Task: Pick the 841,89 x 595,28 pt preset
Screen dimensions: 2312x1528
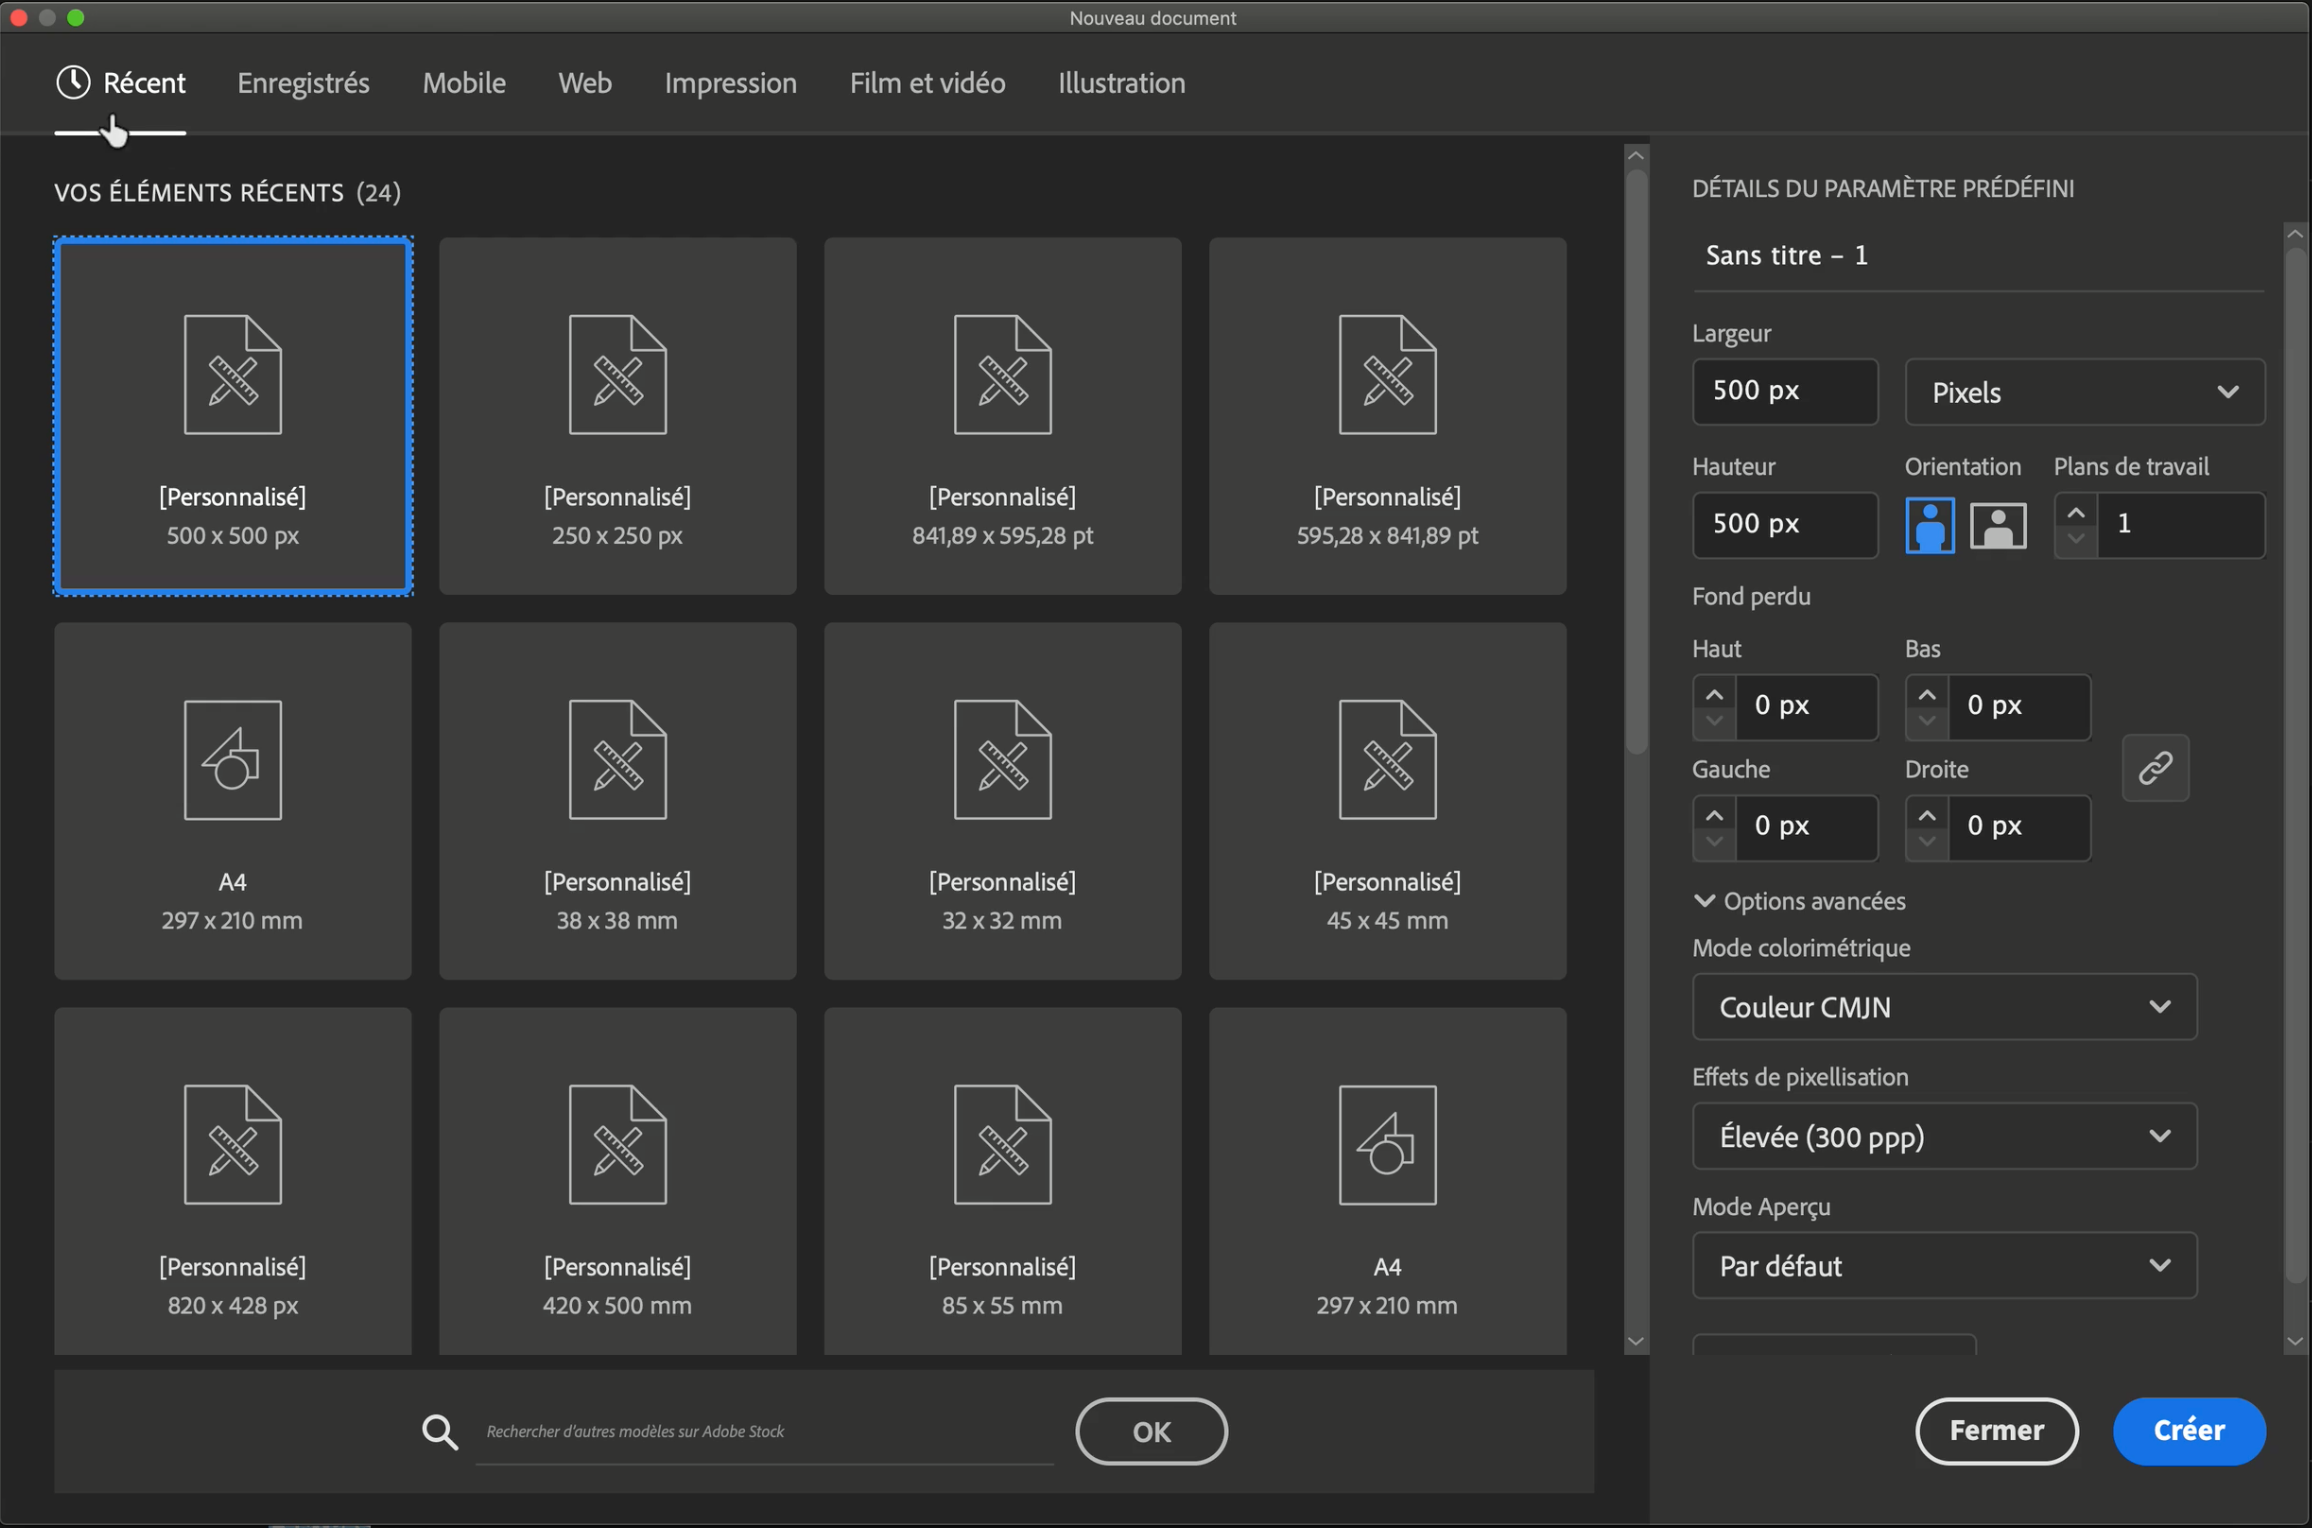Action: [x=1002, y=416]
